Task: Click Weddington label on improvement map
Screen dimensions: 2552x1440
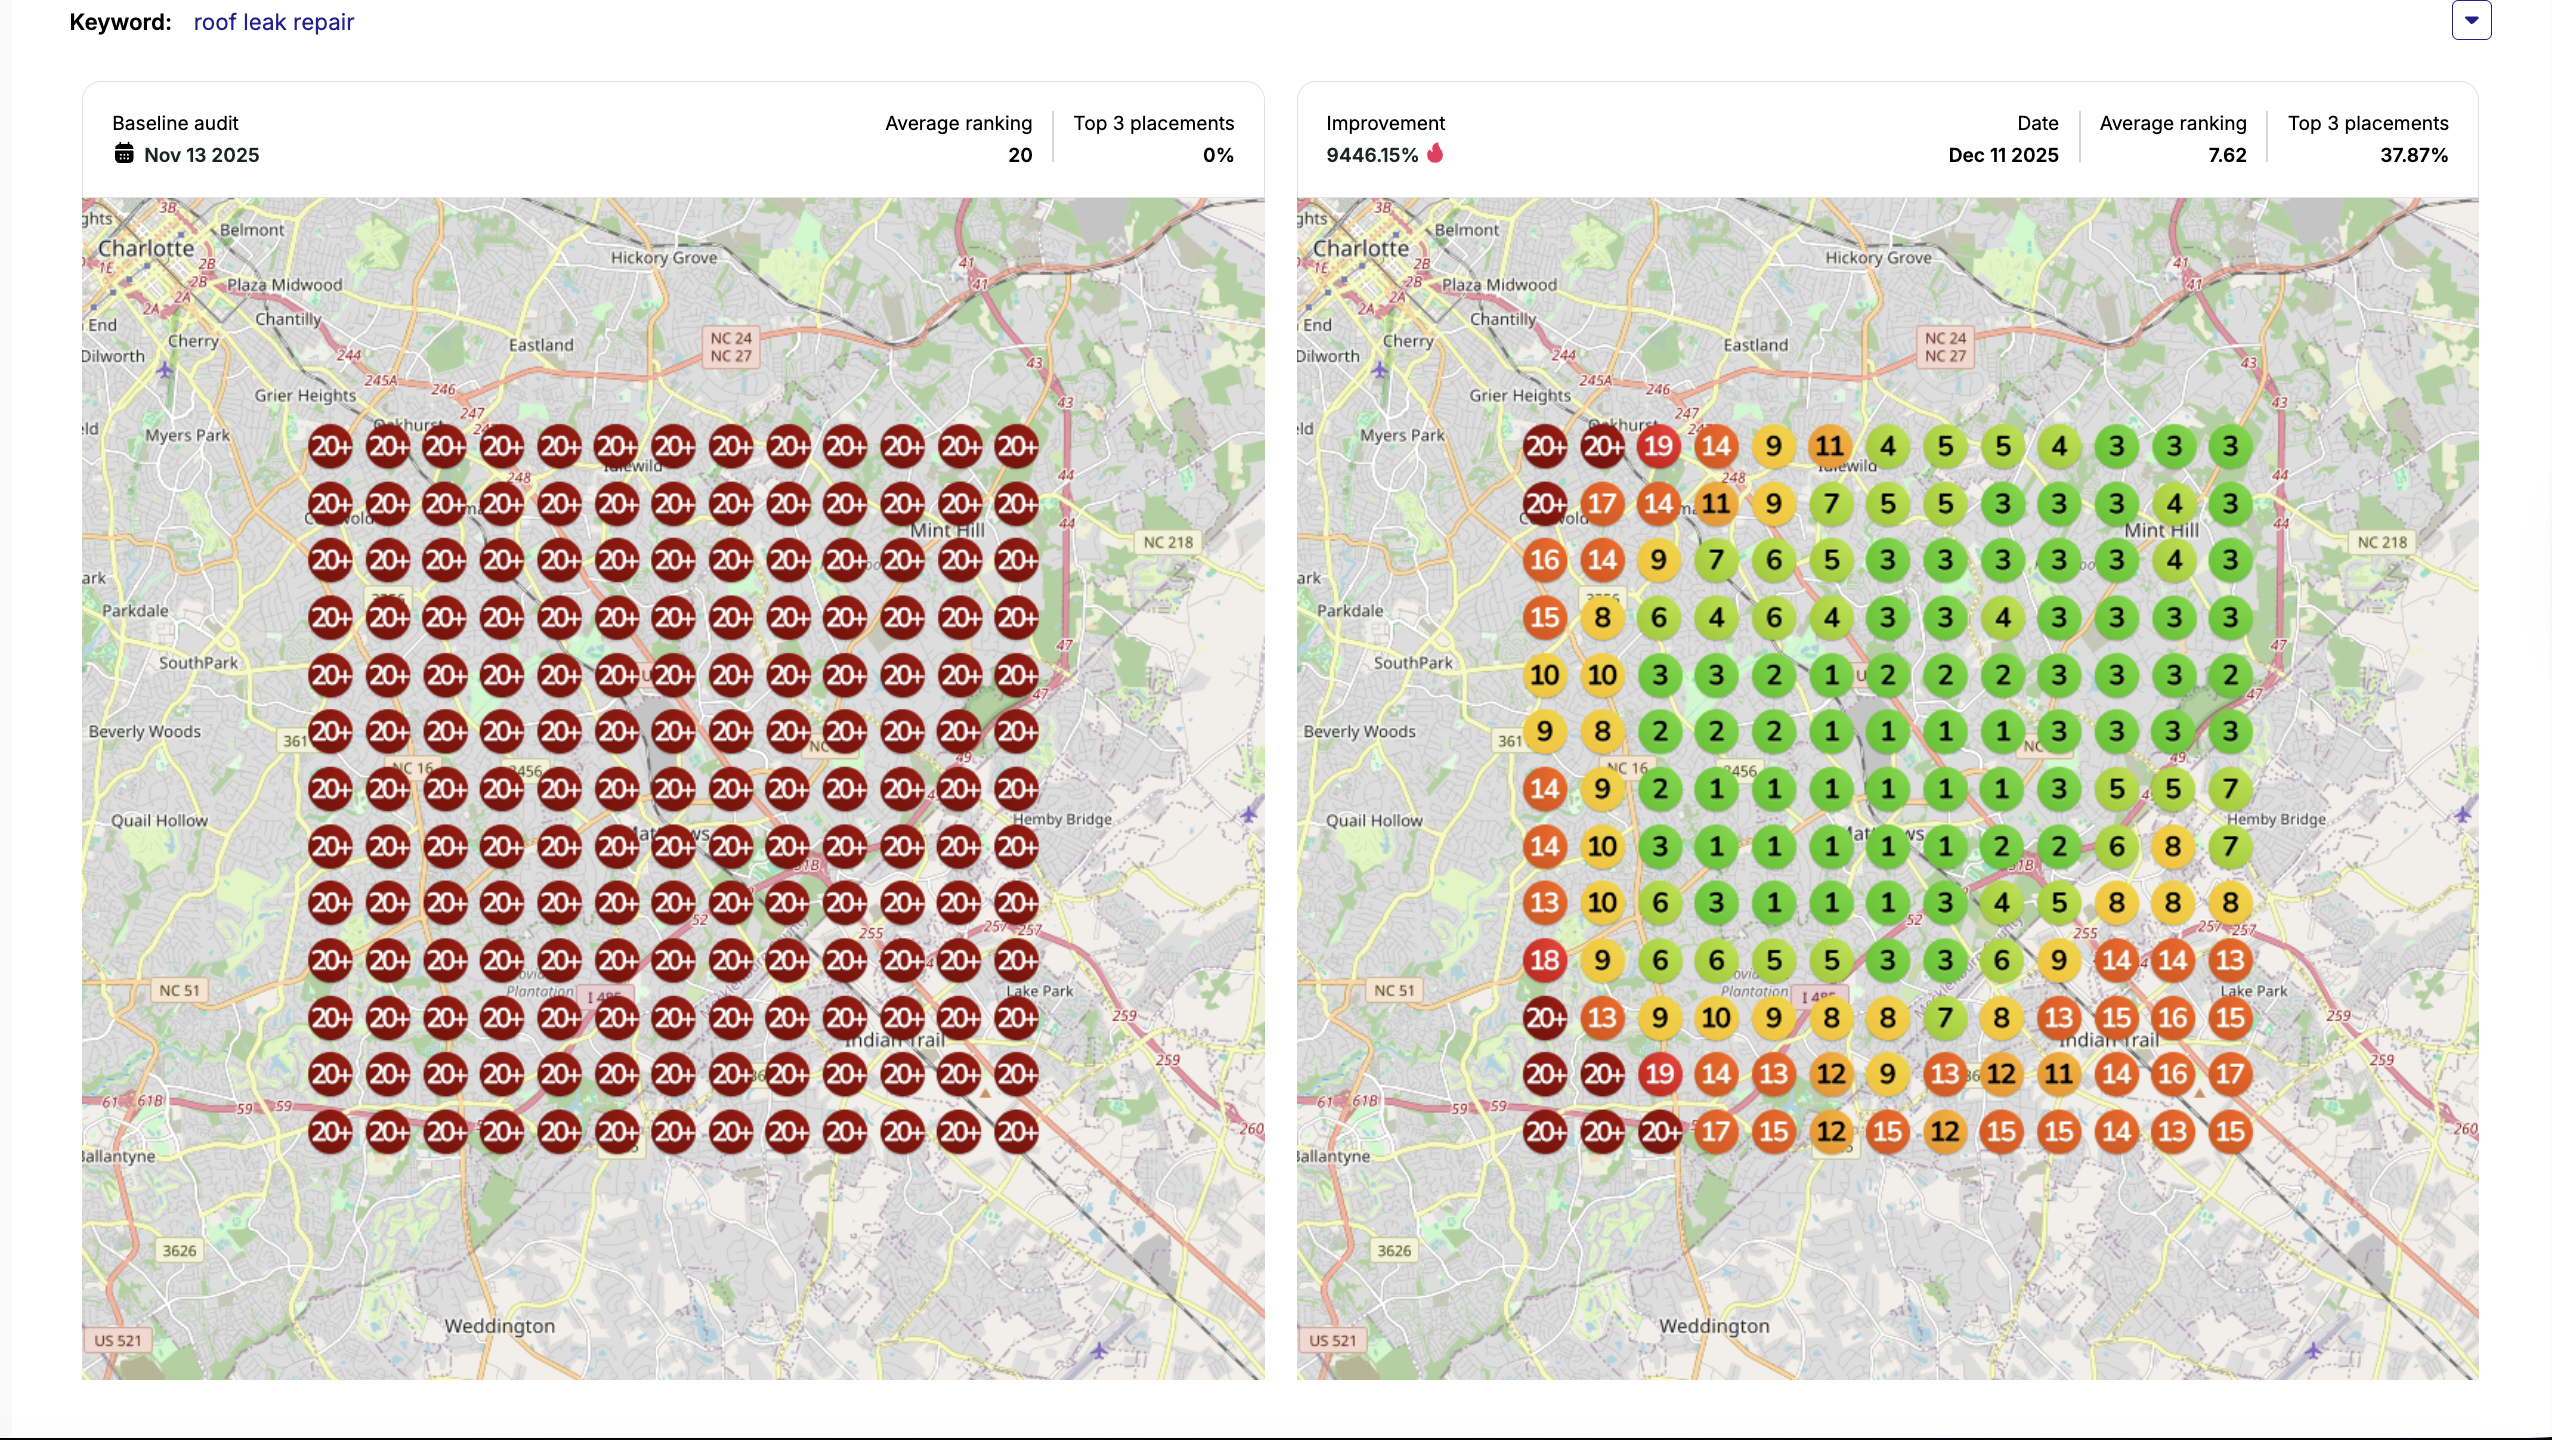Action: tap(1714, 1326)
